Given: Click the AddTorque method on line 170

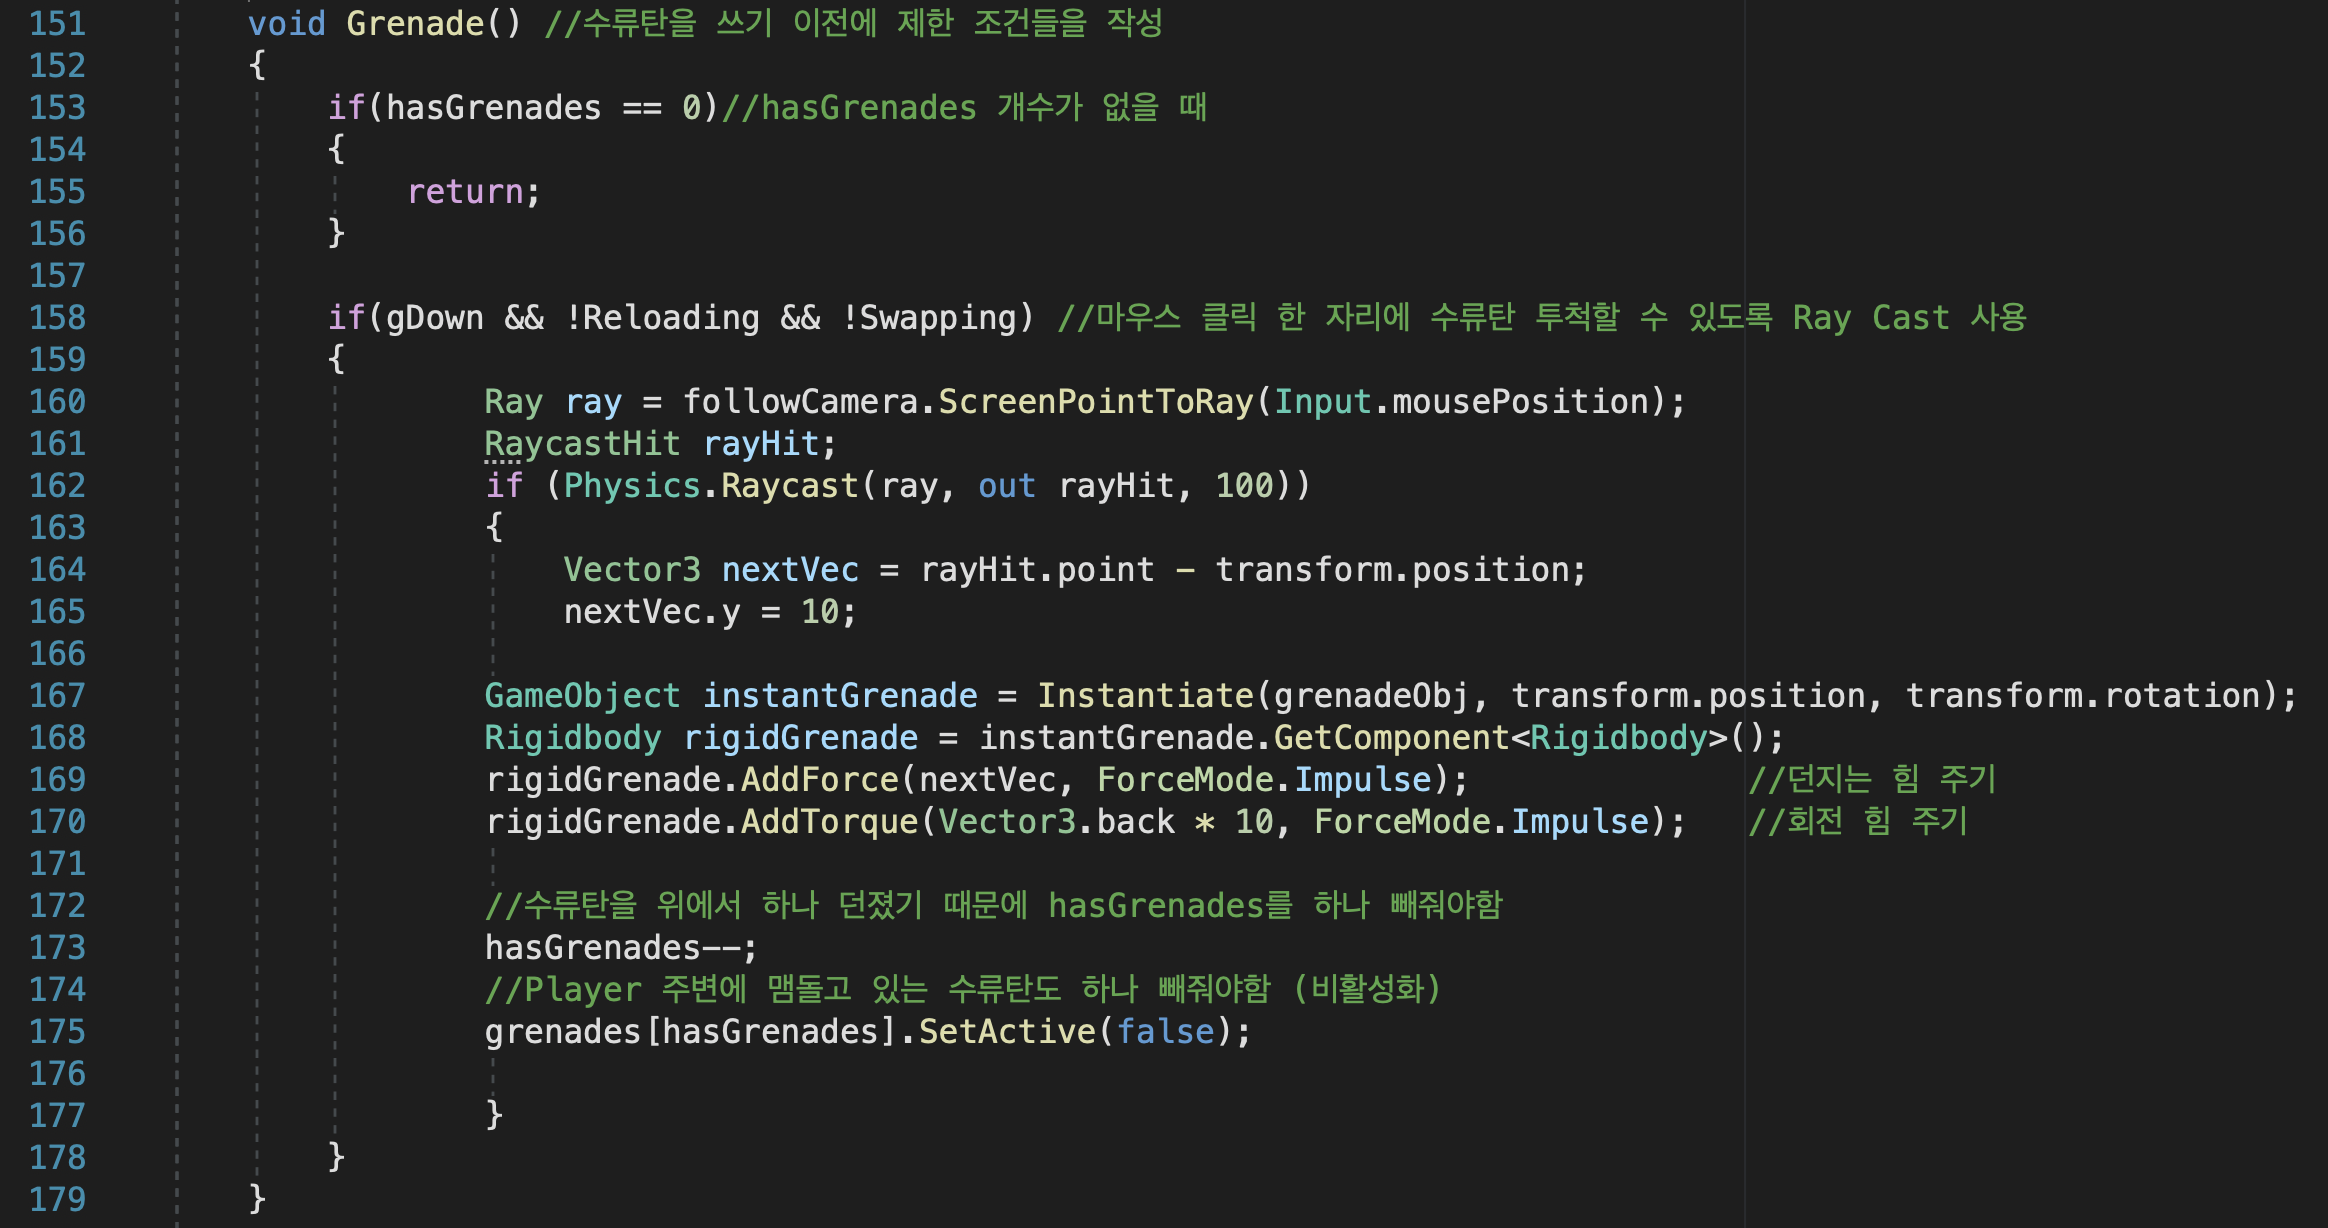Looking at the screenshot, I should click(829, 821).
